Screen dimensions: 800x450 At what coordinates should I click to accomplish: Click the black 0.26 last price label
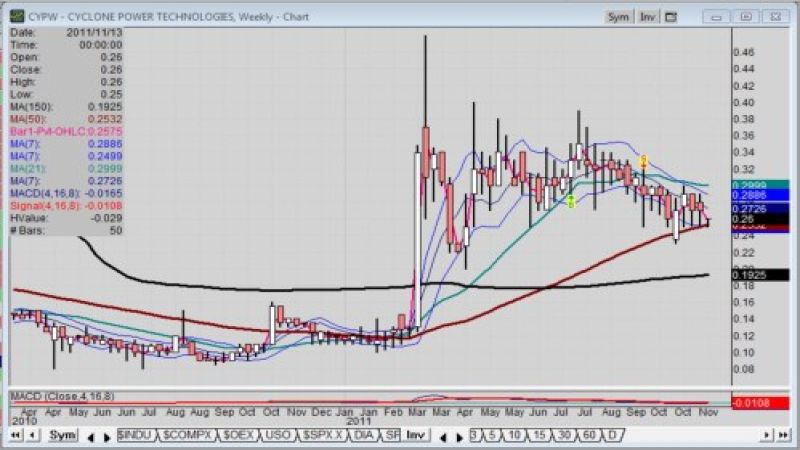tap(760, 219)
